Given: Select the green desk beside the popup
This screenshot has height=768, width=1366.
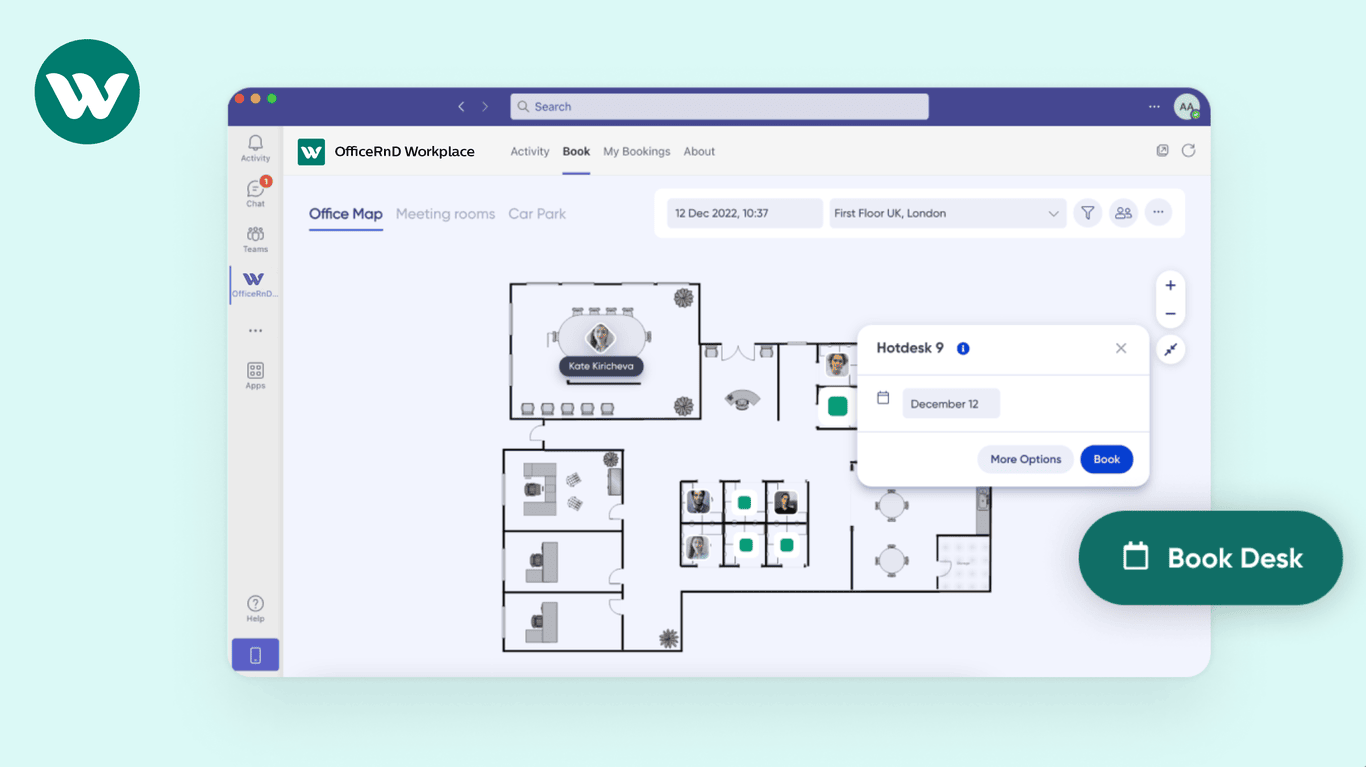Looking at the screenshot, I should tap(838, 406).
